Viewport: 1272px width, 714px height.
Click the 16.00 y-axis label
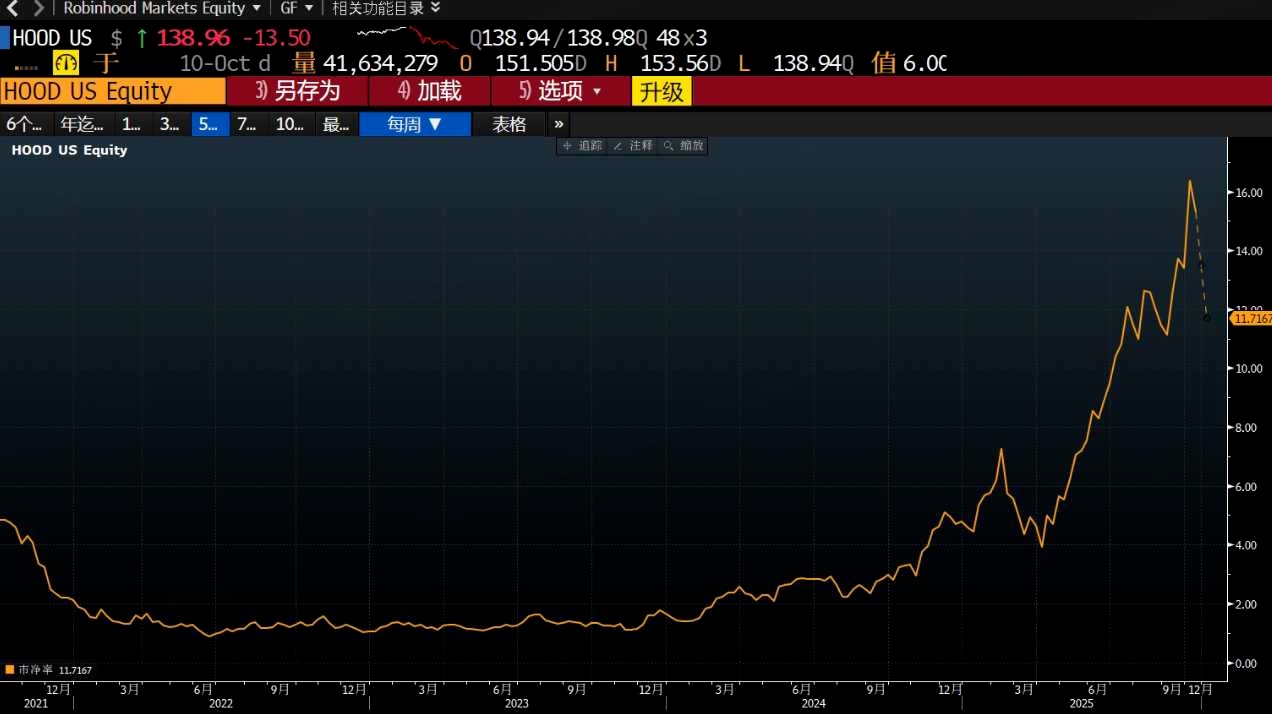pos(1250,192)
